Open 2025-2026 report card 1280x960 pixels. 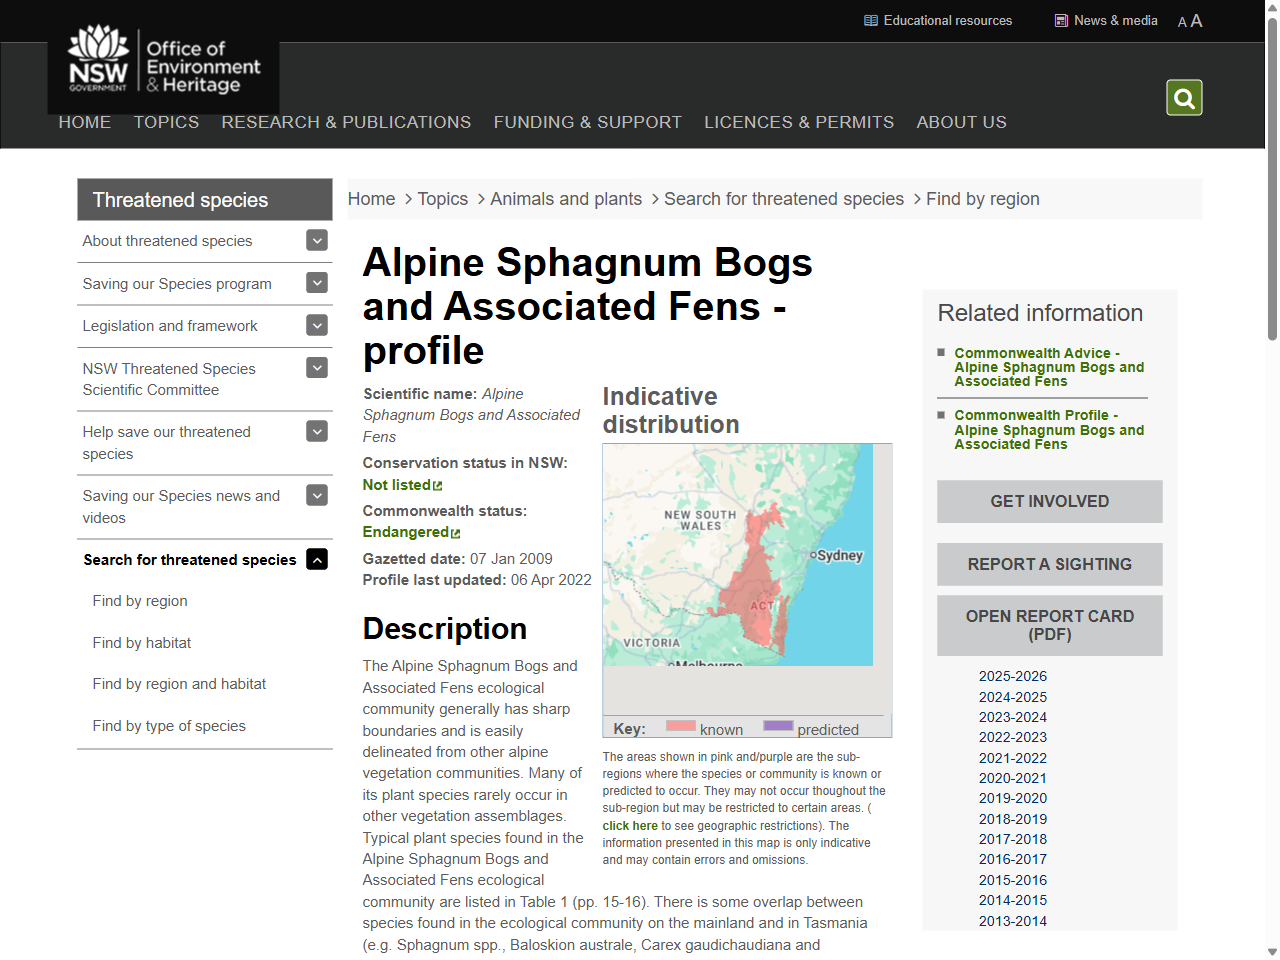[1013, 676]
